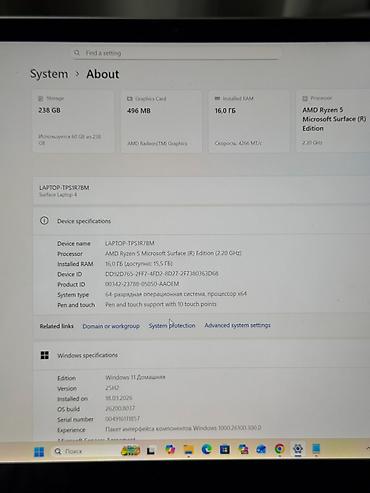Go back to System in breadcrumb
The width and height of the screenshot is (370, 493).
click(x=49, y=74)
